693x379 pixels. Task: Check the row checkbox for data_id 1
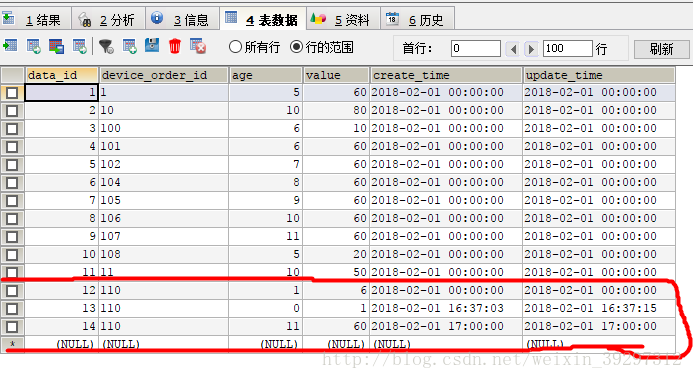point(12,93)
